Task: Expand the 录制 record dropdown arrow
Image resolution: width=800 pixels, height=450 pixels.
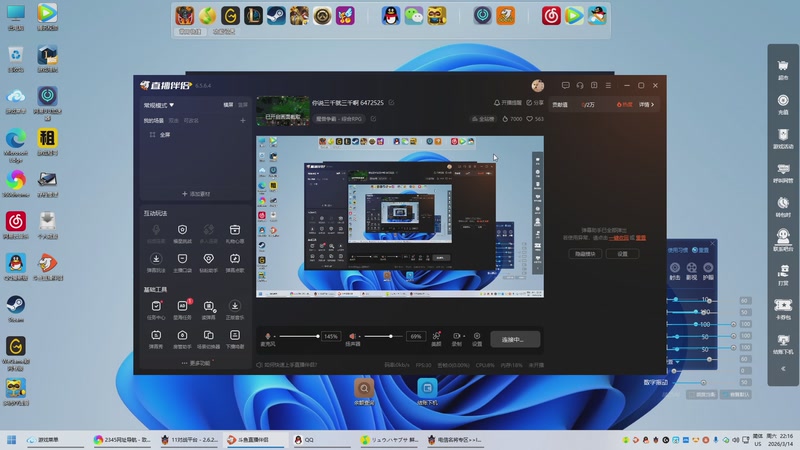Action: click(464, 336)
